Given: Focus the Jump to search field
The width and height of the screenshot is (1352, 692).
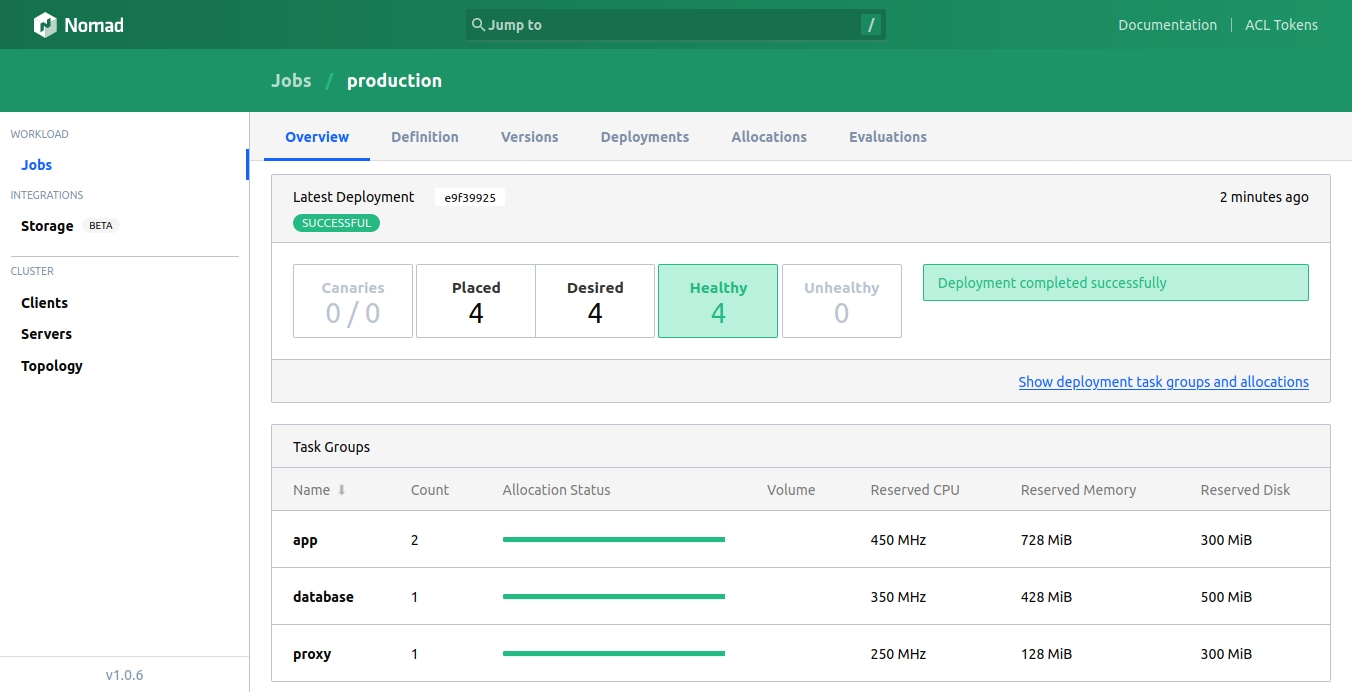Looking at the screenshot, I should point(676,25).
